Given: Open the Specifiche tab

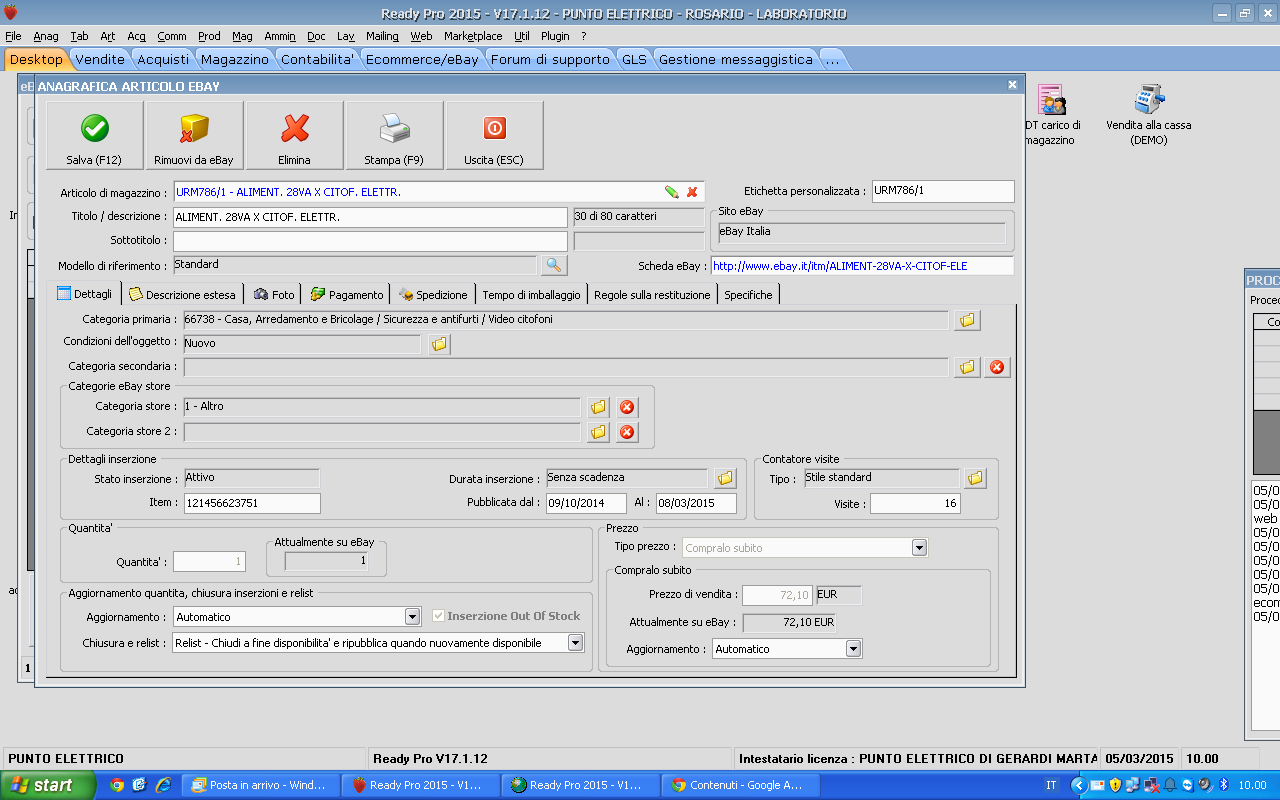Looking at the screenshot, I should [748, 294].
